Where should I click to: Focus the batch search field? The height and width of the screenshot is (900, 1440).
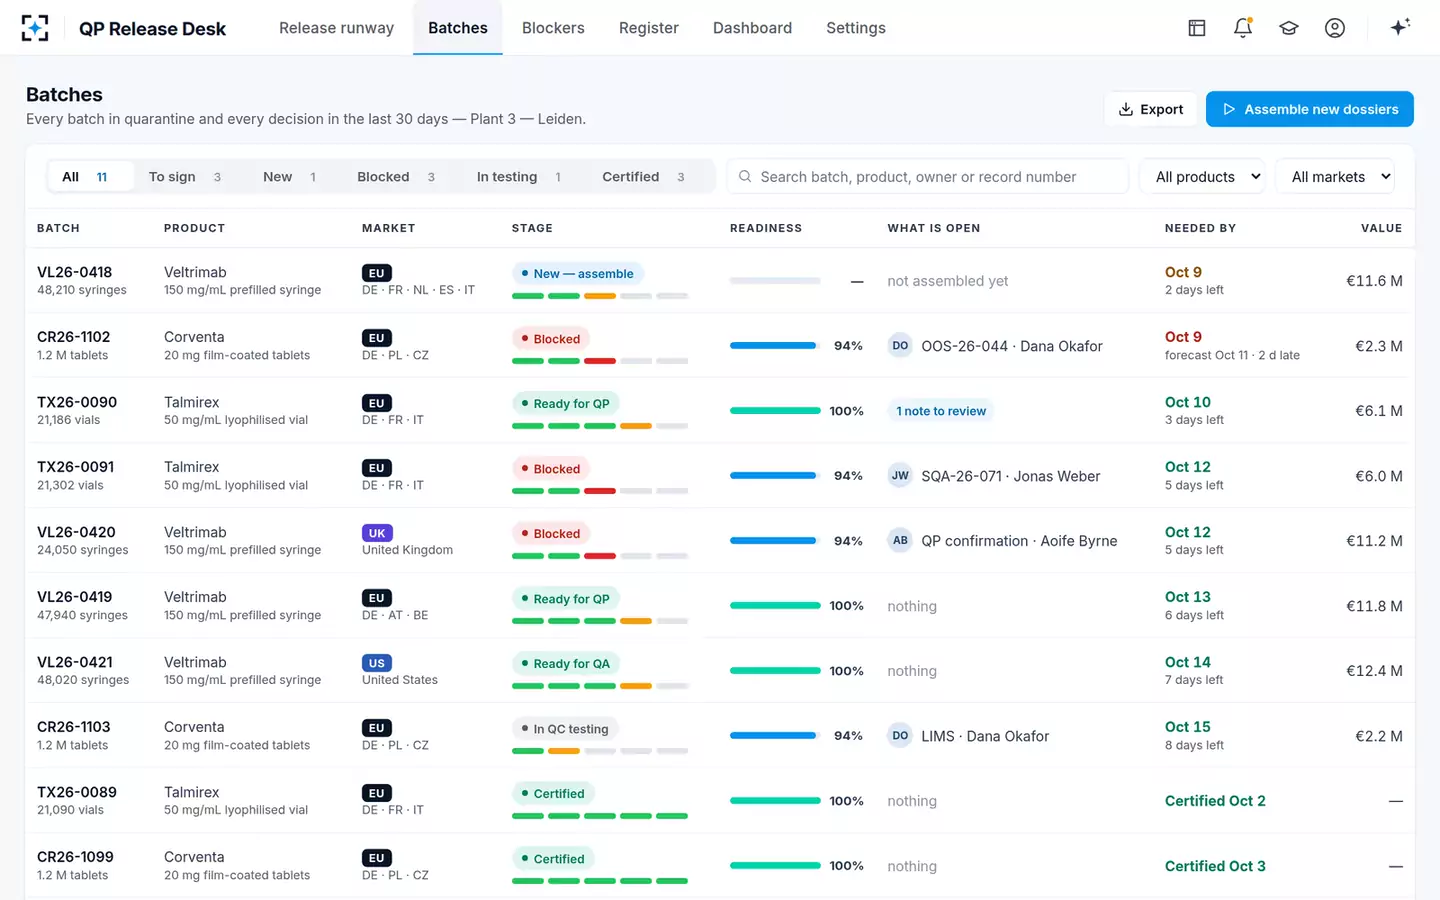tap(928, 177)
